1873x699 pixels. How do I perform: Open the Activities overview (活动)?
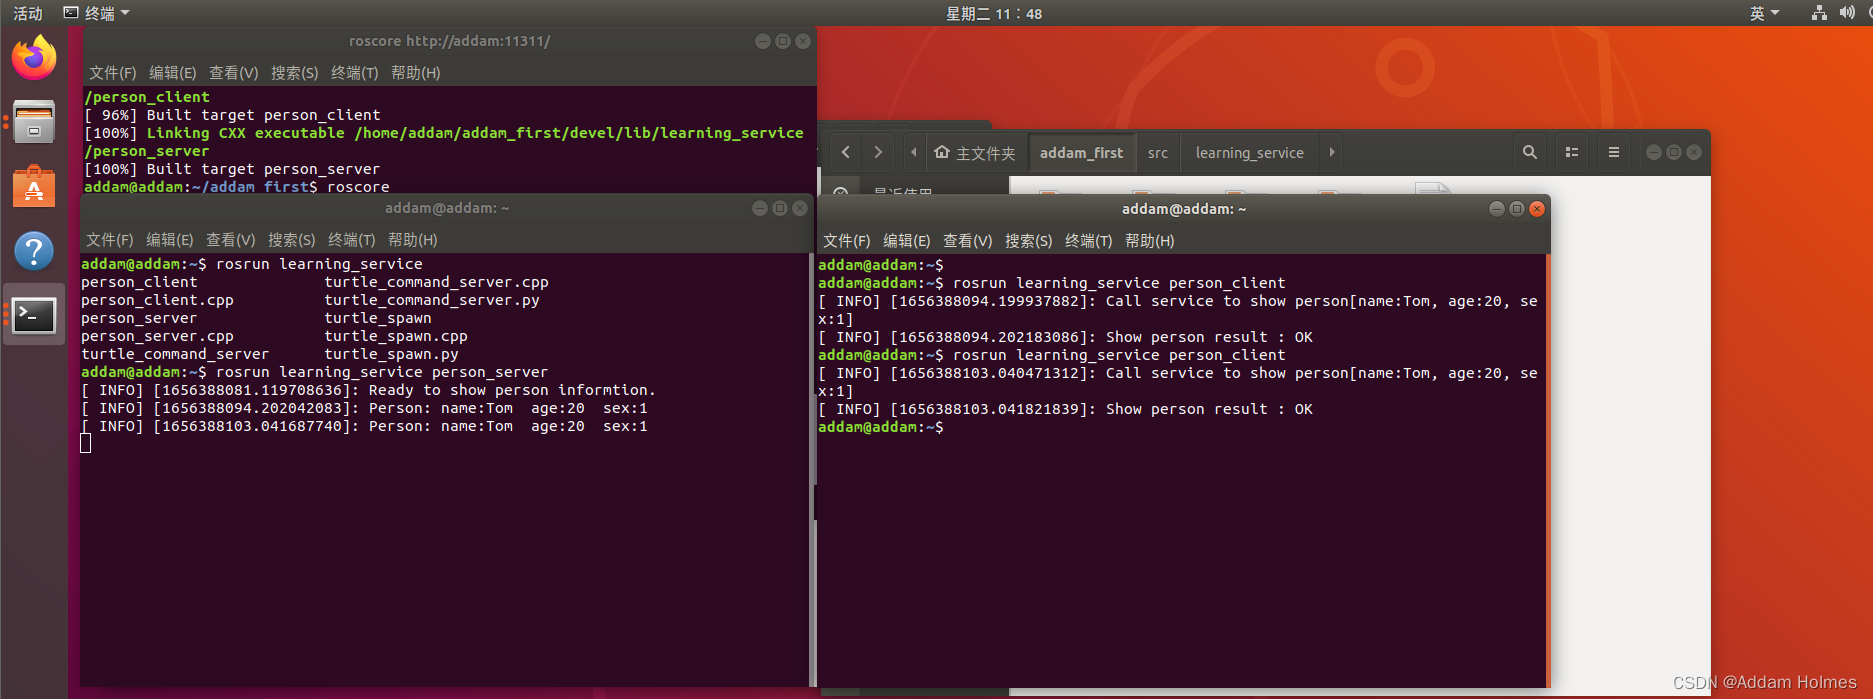coord(27,13)
